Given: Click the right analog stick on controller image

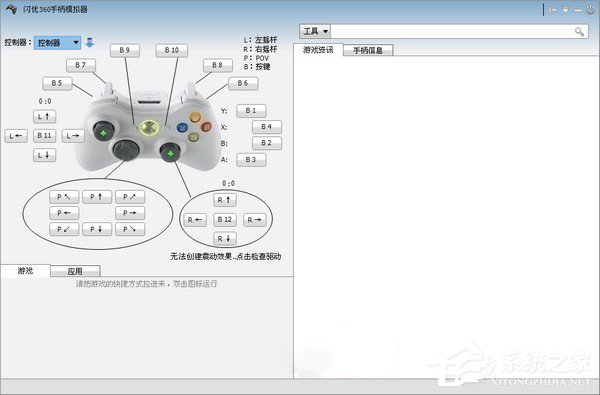Looking at the screenshot, I should pyautogui.click(x=170, y=152).
